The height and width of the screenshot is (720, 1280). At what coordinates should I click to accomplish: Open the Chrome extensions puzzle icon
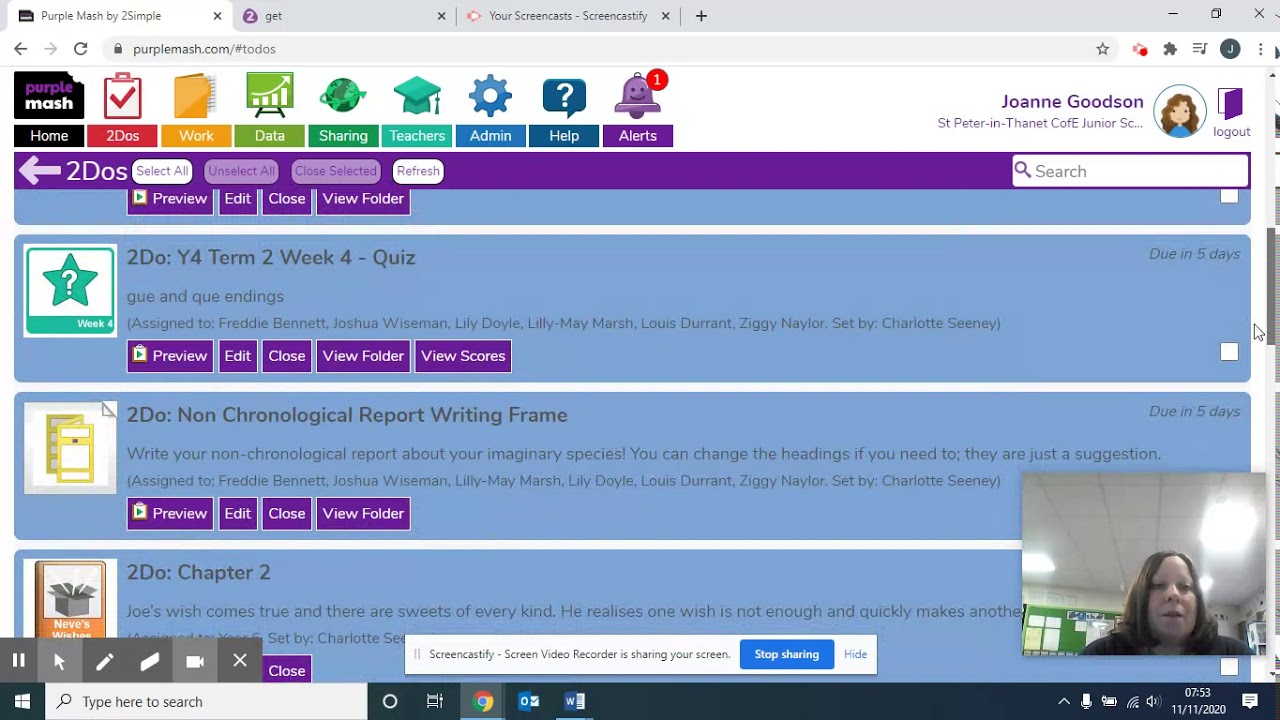[x=1170, y=49]
